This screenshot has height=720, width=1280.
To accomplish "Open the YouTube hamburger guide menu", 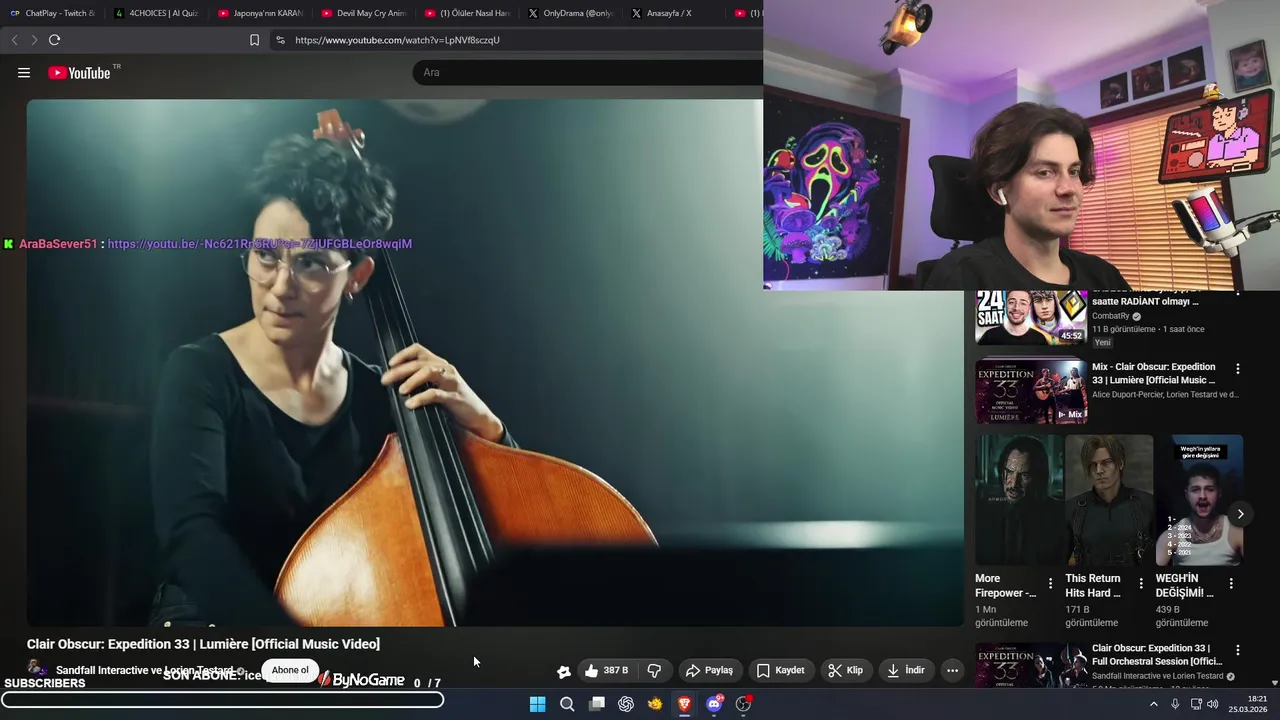I will click(x=24, y=73).
